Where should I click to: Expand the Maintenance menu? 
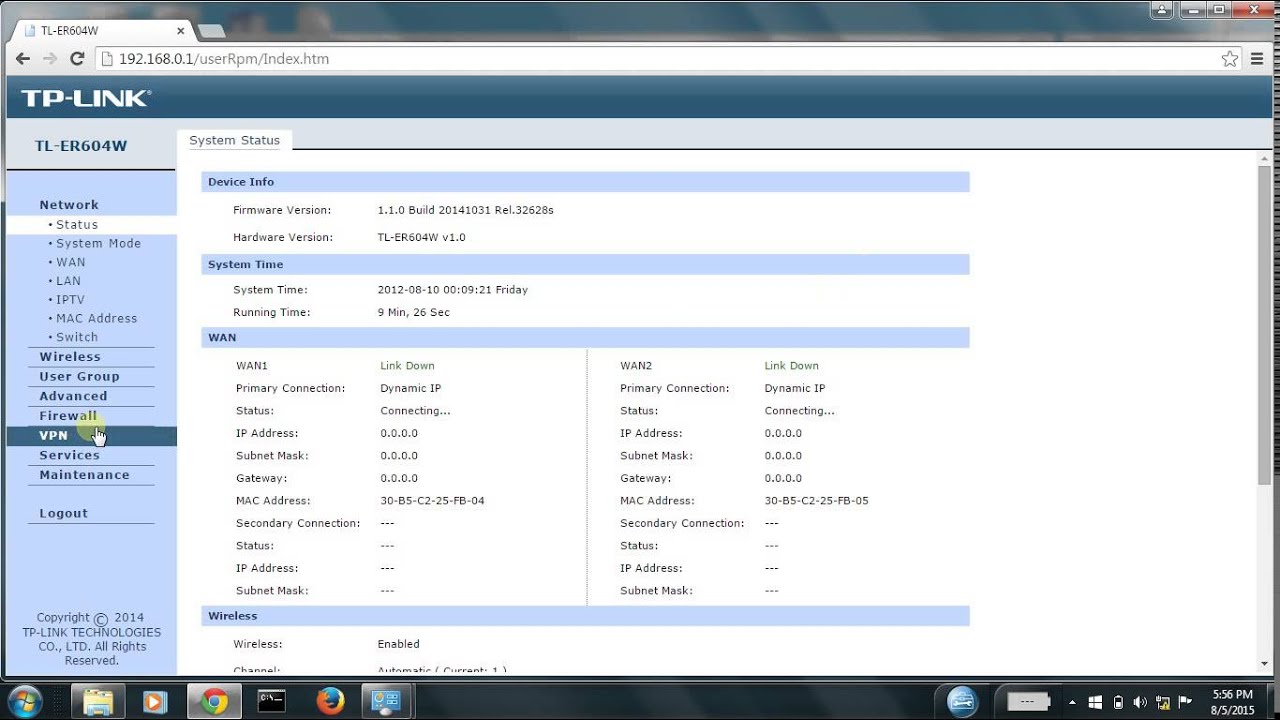[x=84, y=475]
